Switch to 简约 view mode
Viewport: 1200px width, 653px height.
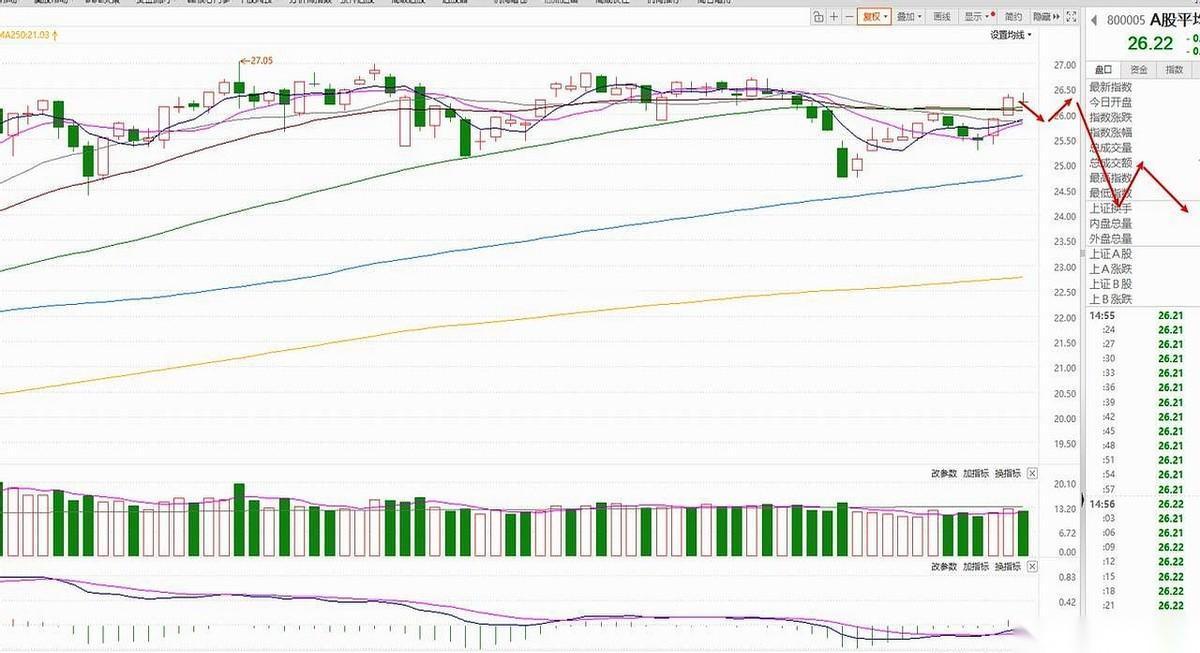(1013, 17)
